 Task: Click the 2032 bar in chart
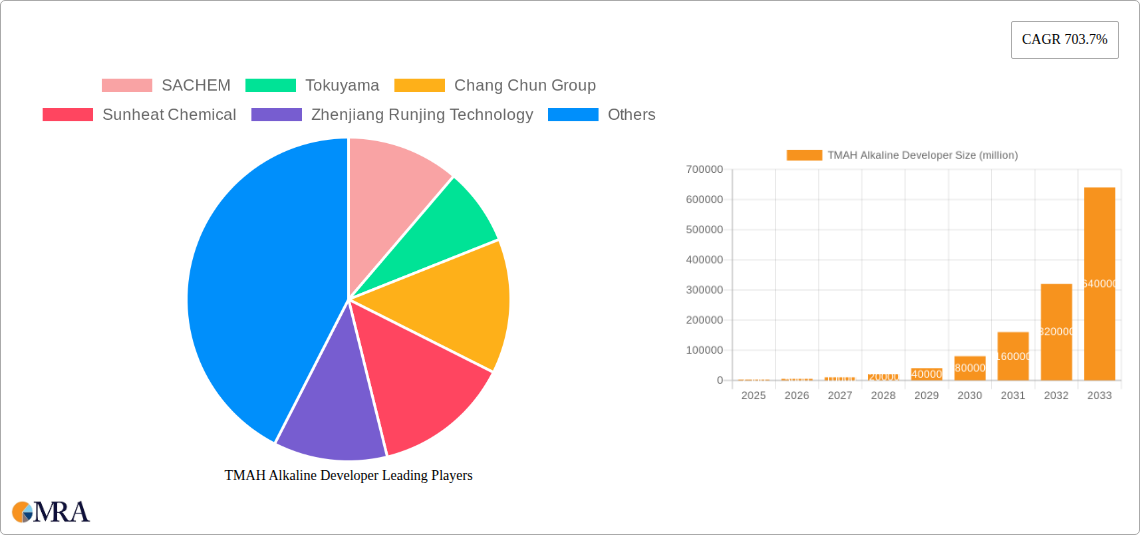click(1056, 333)
